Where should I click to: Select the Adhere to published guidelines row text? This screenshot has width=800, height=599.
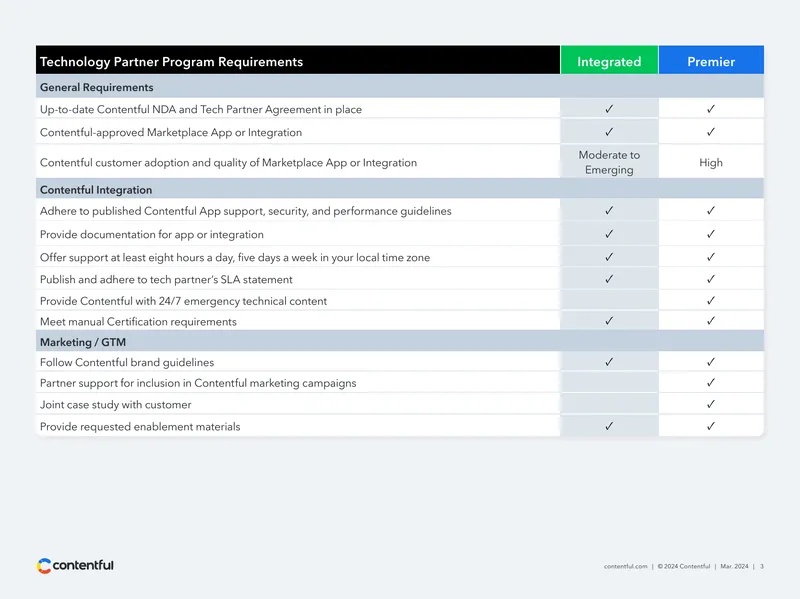[245, 211]
